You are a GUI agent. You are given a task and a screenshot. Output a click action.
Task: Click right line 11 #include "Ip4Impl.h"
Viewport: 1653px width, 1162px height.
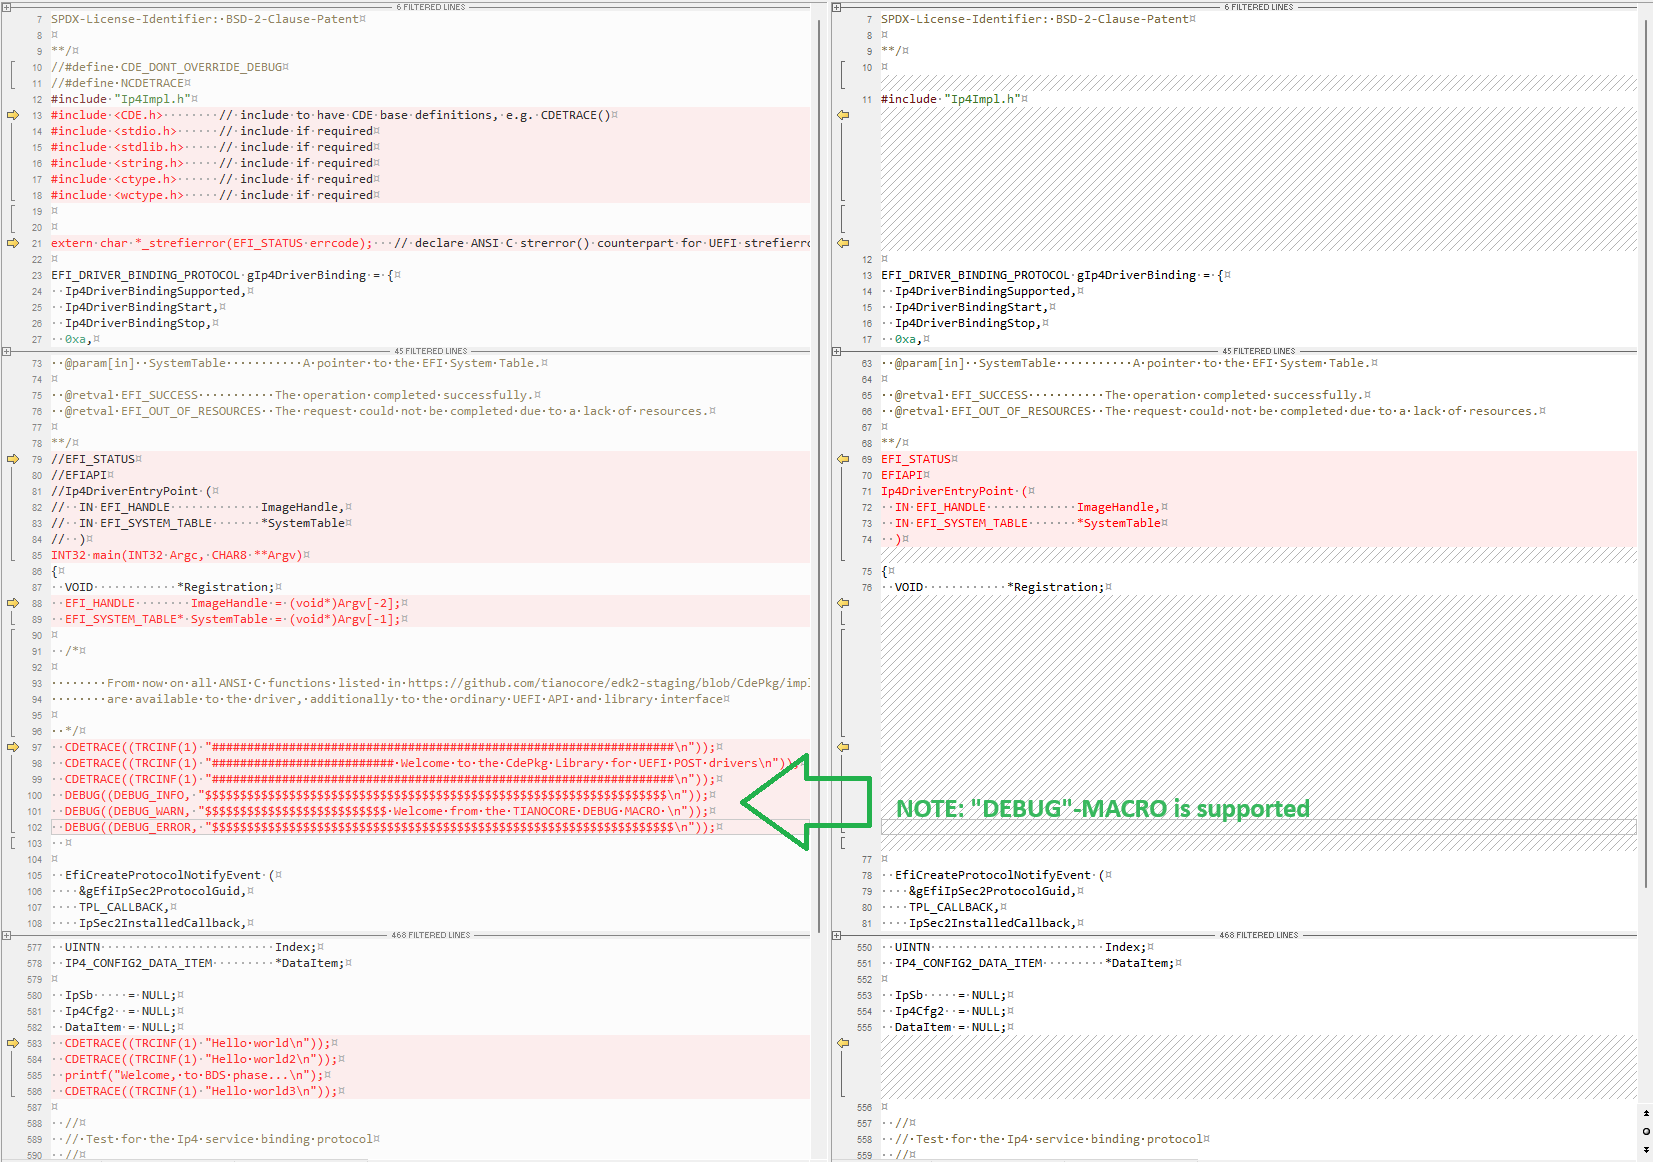tap(954, 99)
